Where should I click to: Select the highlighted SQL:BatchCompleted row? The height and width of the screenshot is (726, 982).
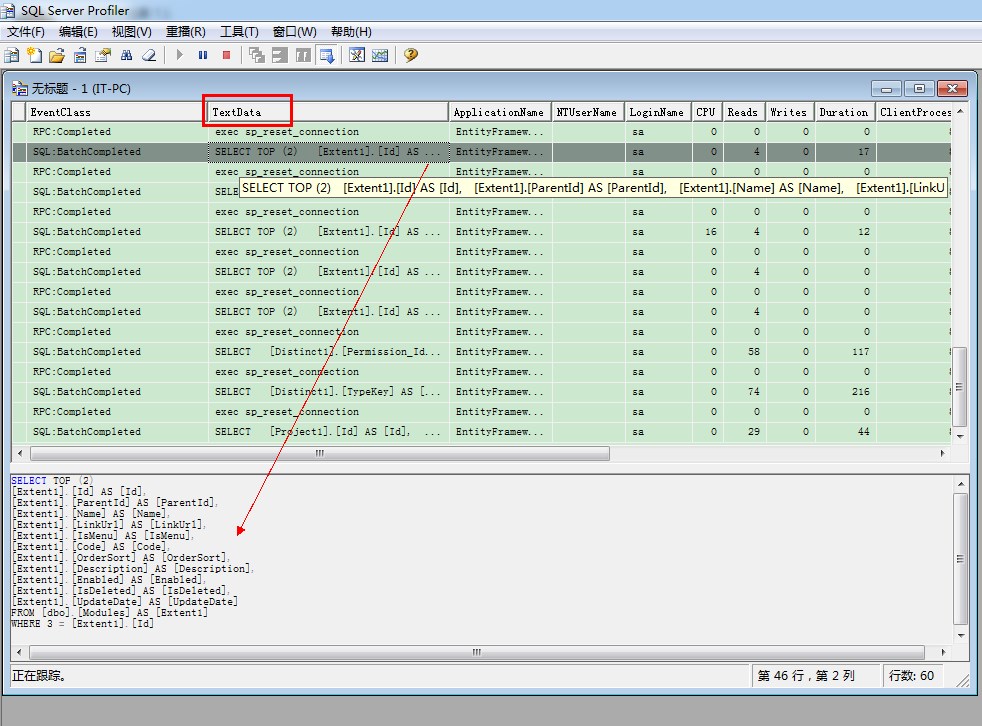tap(482, 152)
